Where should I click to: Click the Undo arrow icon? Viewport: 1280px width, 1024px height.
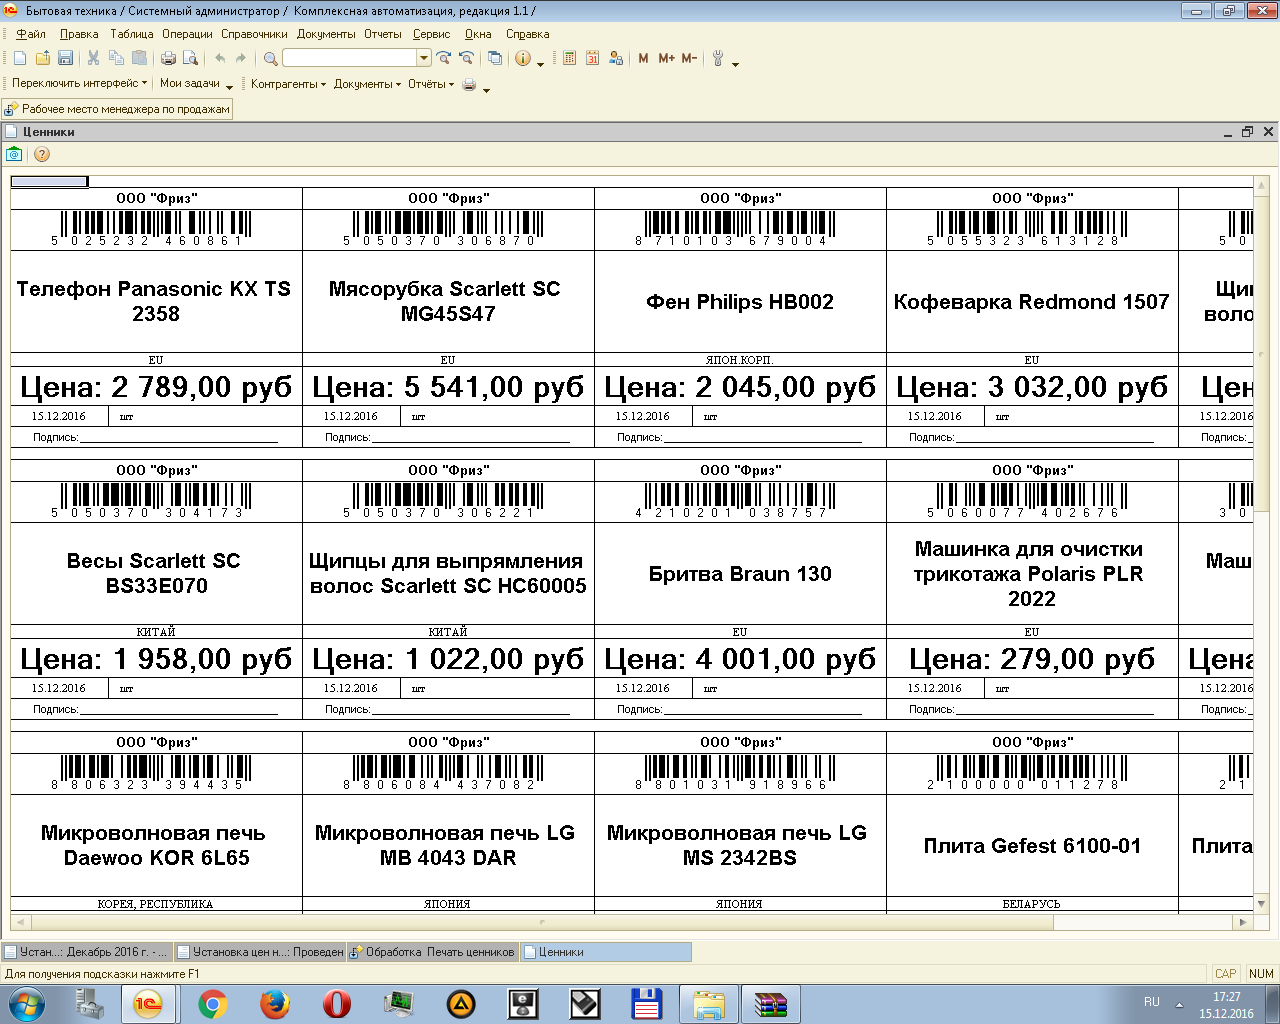pos(220,59)
